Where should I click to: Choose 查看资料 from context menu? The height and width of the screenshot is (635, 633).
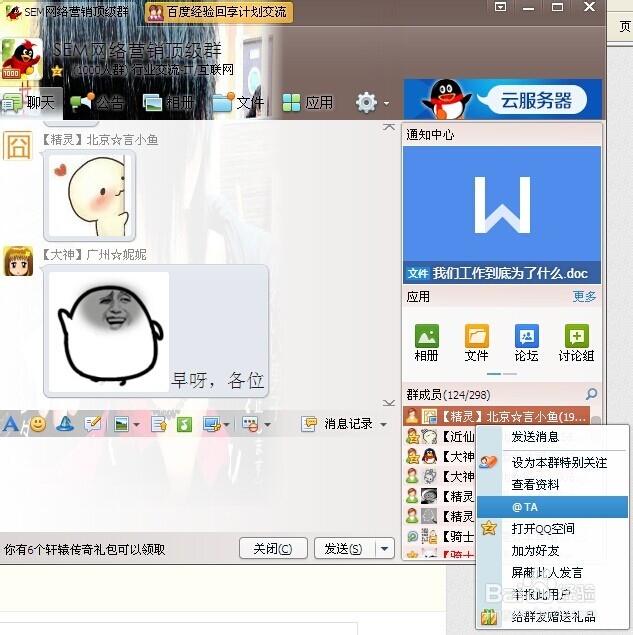(x=553, y=484)
